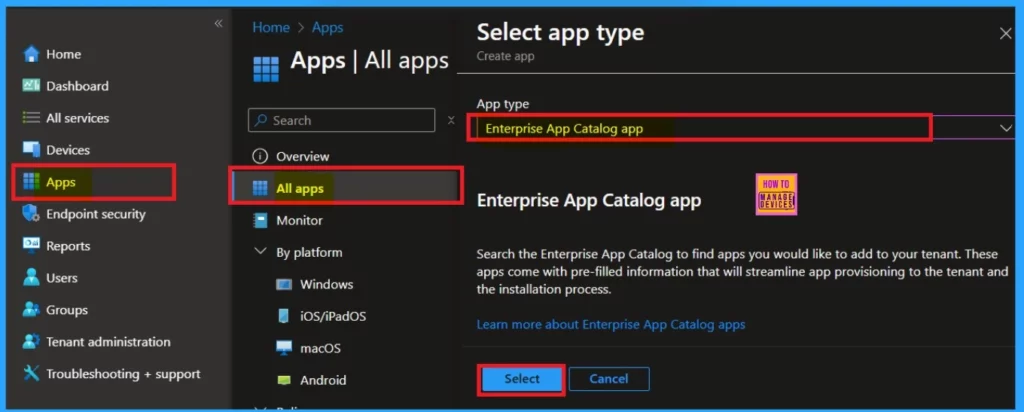Click the Apps breadcrumb link
Screen dimensions: 1024x412
coord(327,27)
